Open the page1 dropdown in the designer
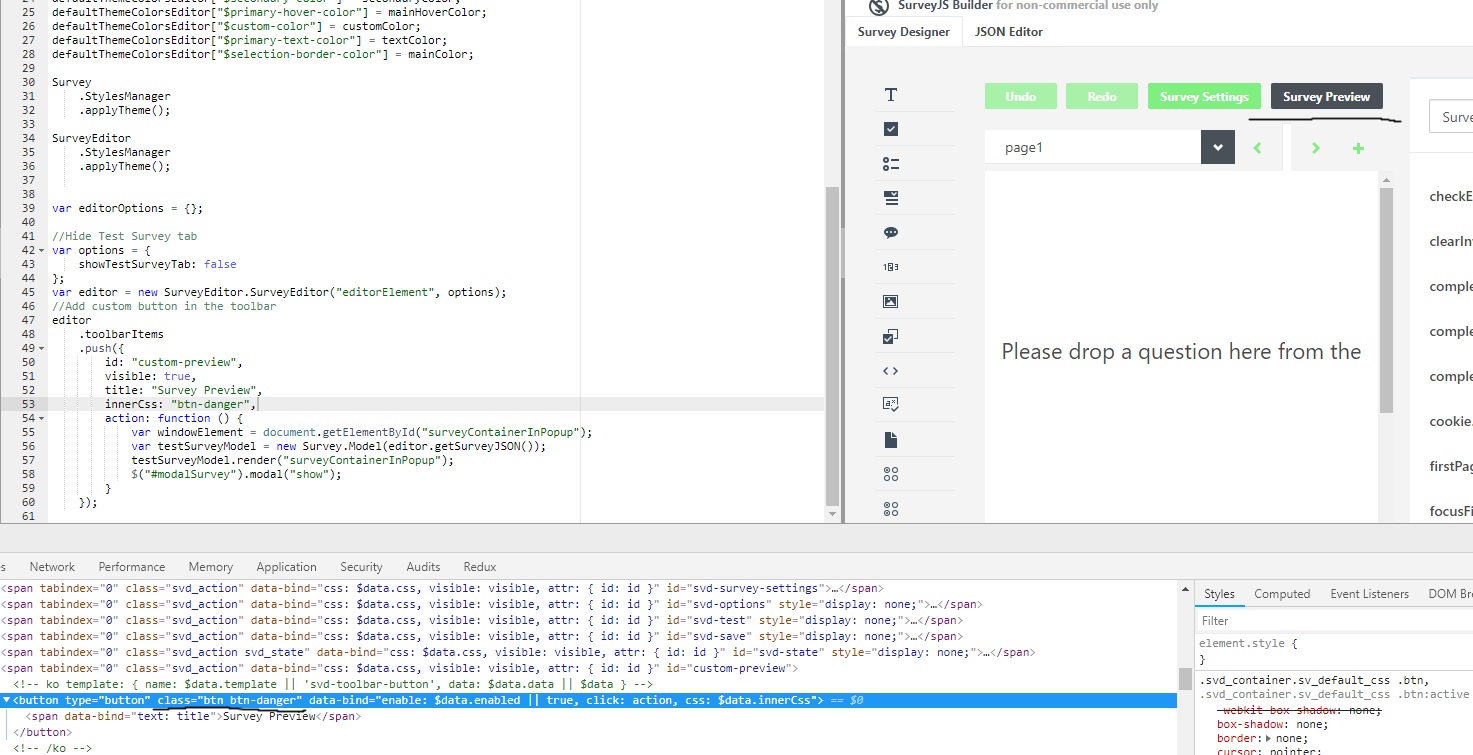The width and height of the screenshot is (1473, 755). tap(1217, 146)
